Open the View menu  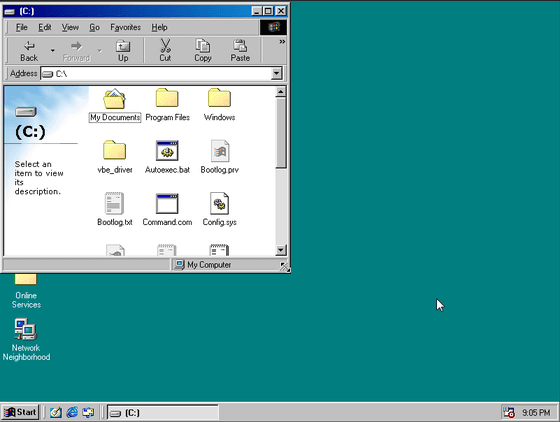tap(70, 27)
